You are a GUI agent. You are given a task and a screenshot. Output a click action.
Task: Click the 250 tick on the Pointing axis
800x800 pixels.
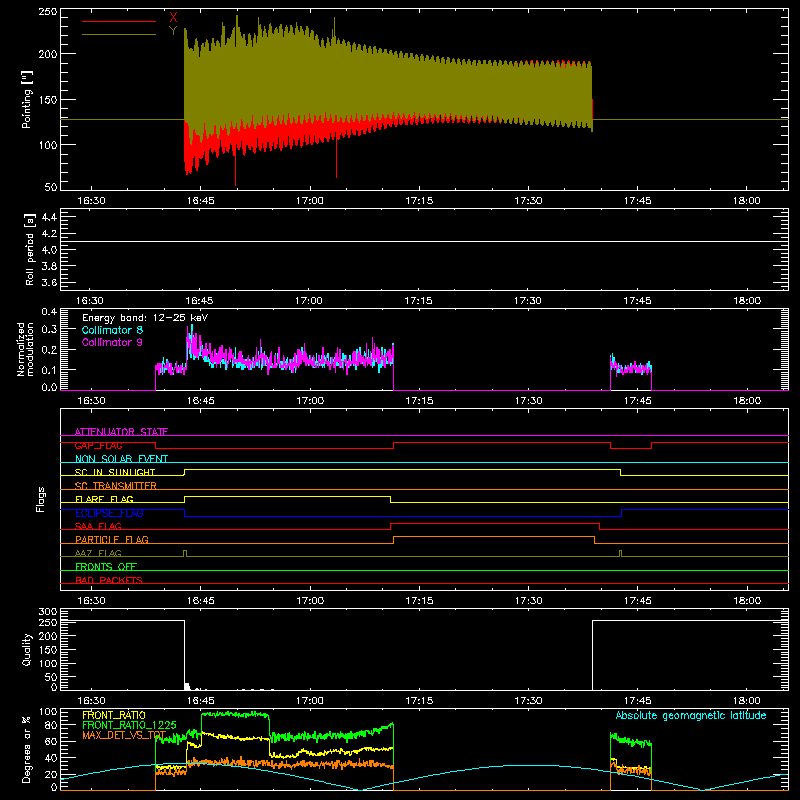48,12
